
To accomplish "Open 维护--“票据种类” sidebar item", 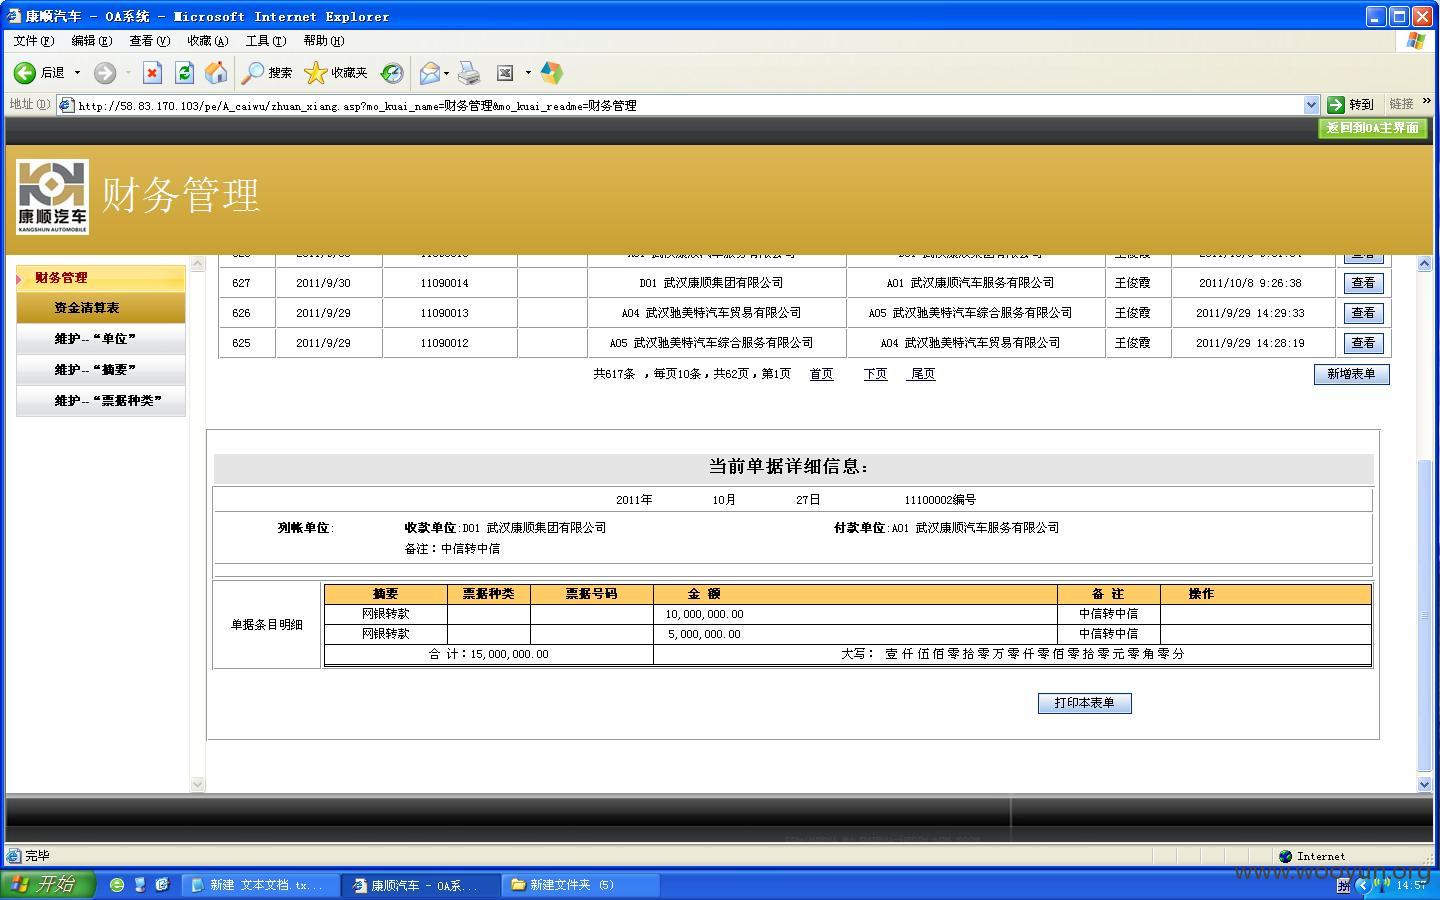I will pyautogui.click(x=101, y=401).
